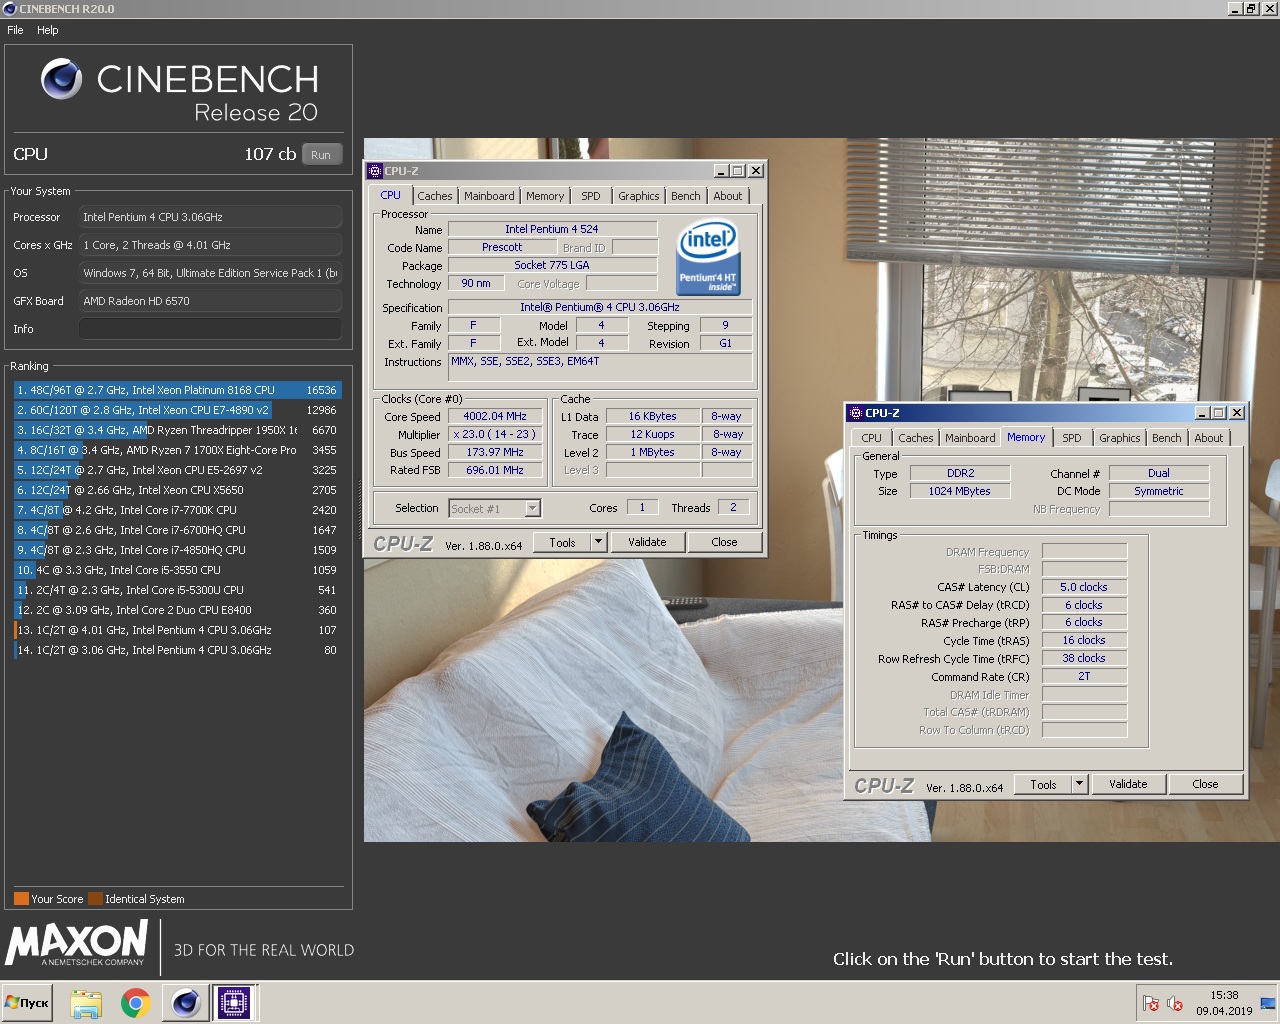Click the CAS# Latency value 5.0 clocks
Image resolution: width=1280 pixels, height=1024 pixels.
point(1084,587)
